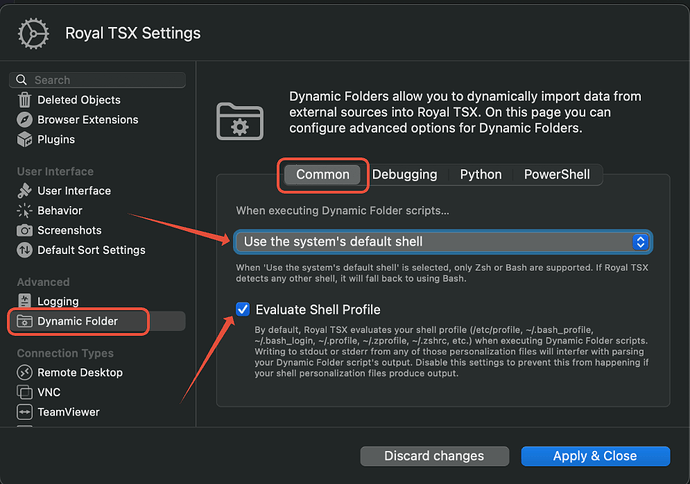Viewport: 690px width, 484px height.
Task: Switch to the Debugging tab
Action: 404,174
